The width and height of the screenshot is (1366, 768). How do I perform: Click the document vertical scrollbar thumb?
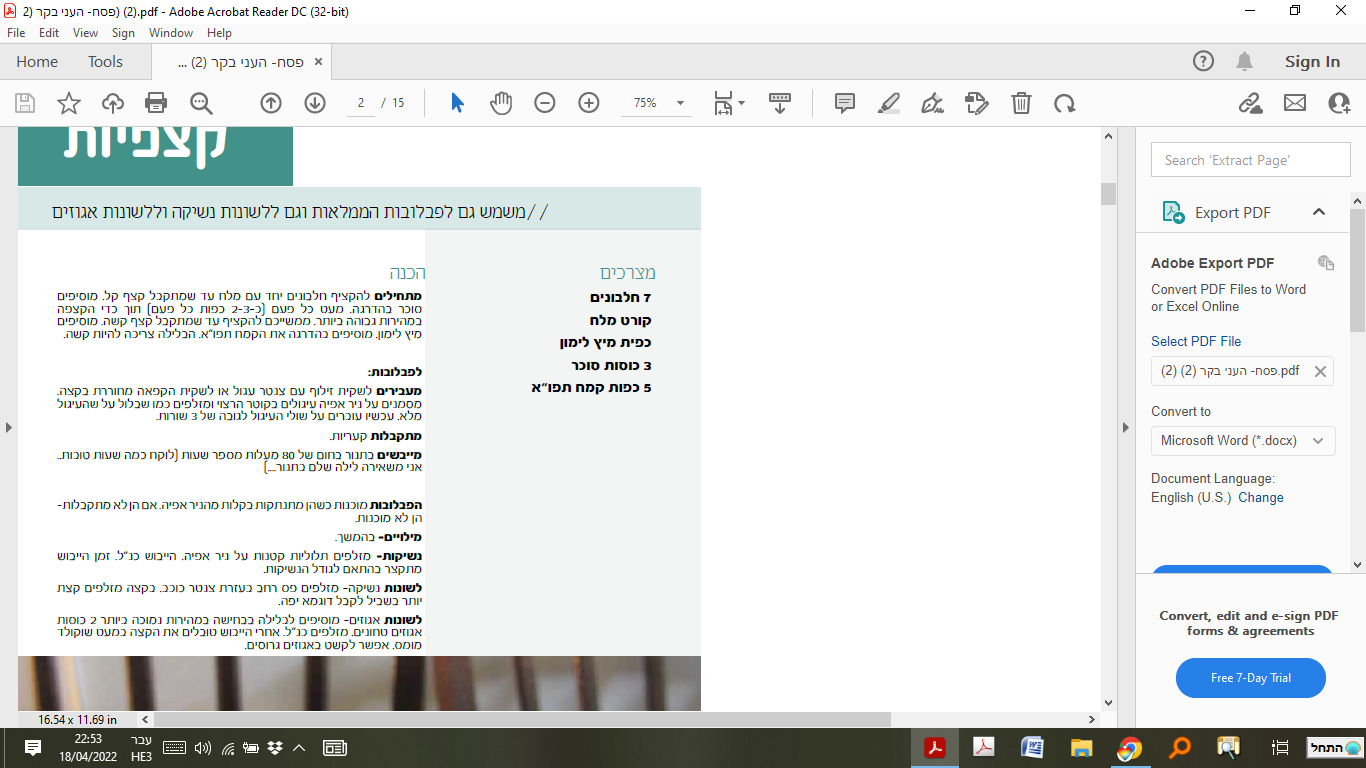pos(1108,194)
